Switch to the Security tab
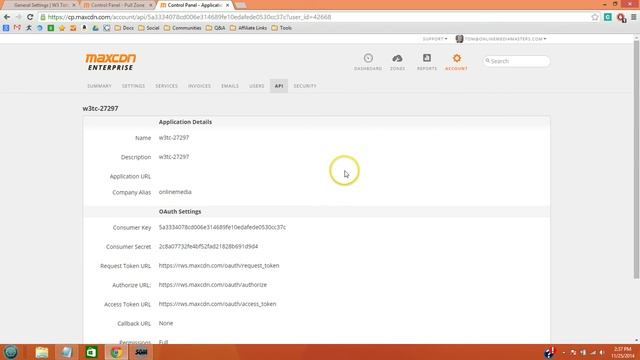 (305, 86)
